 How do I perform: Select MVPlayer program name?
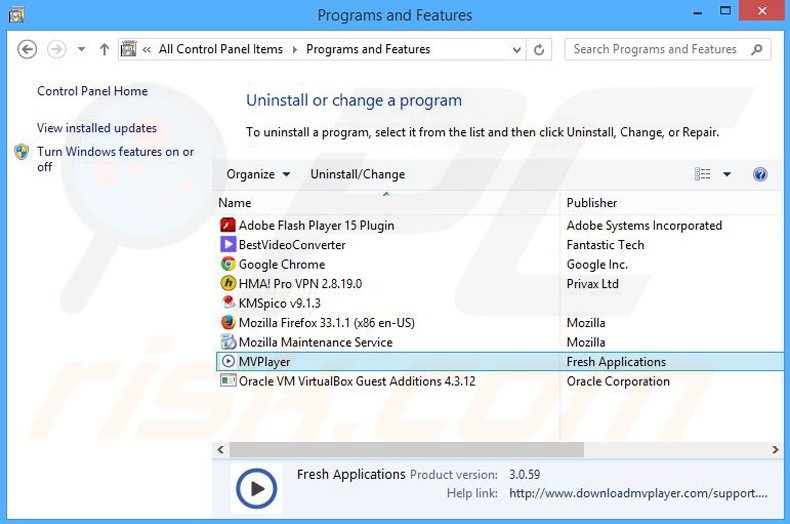(265, 362)
